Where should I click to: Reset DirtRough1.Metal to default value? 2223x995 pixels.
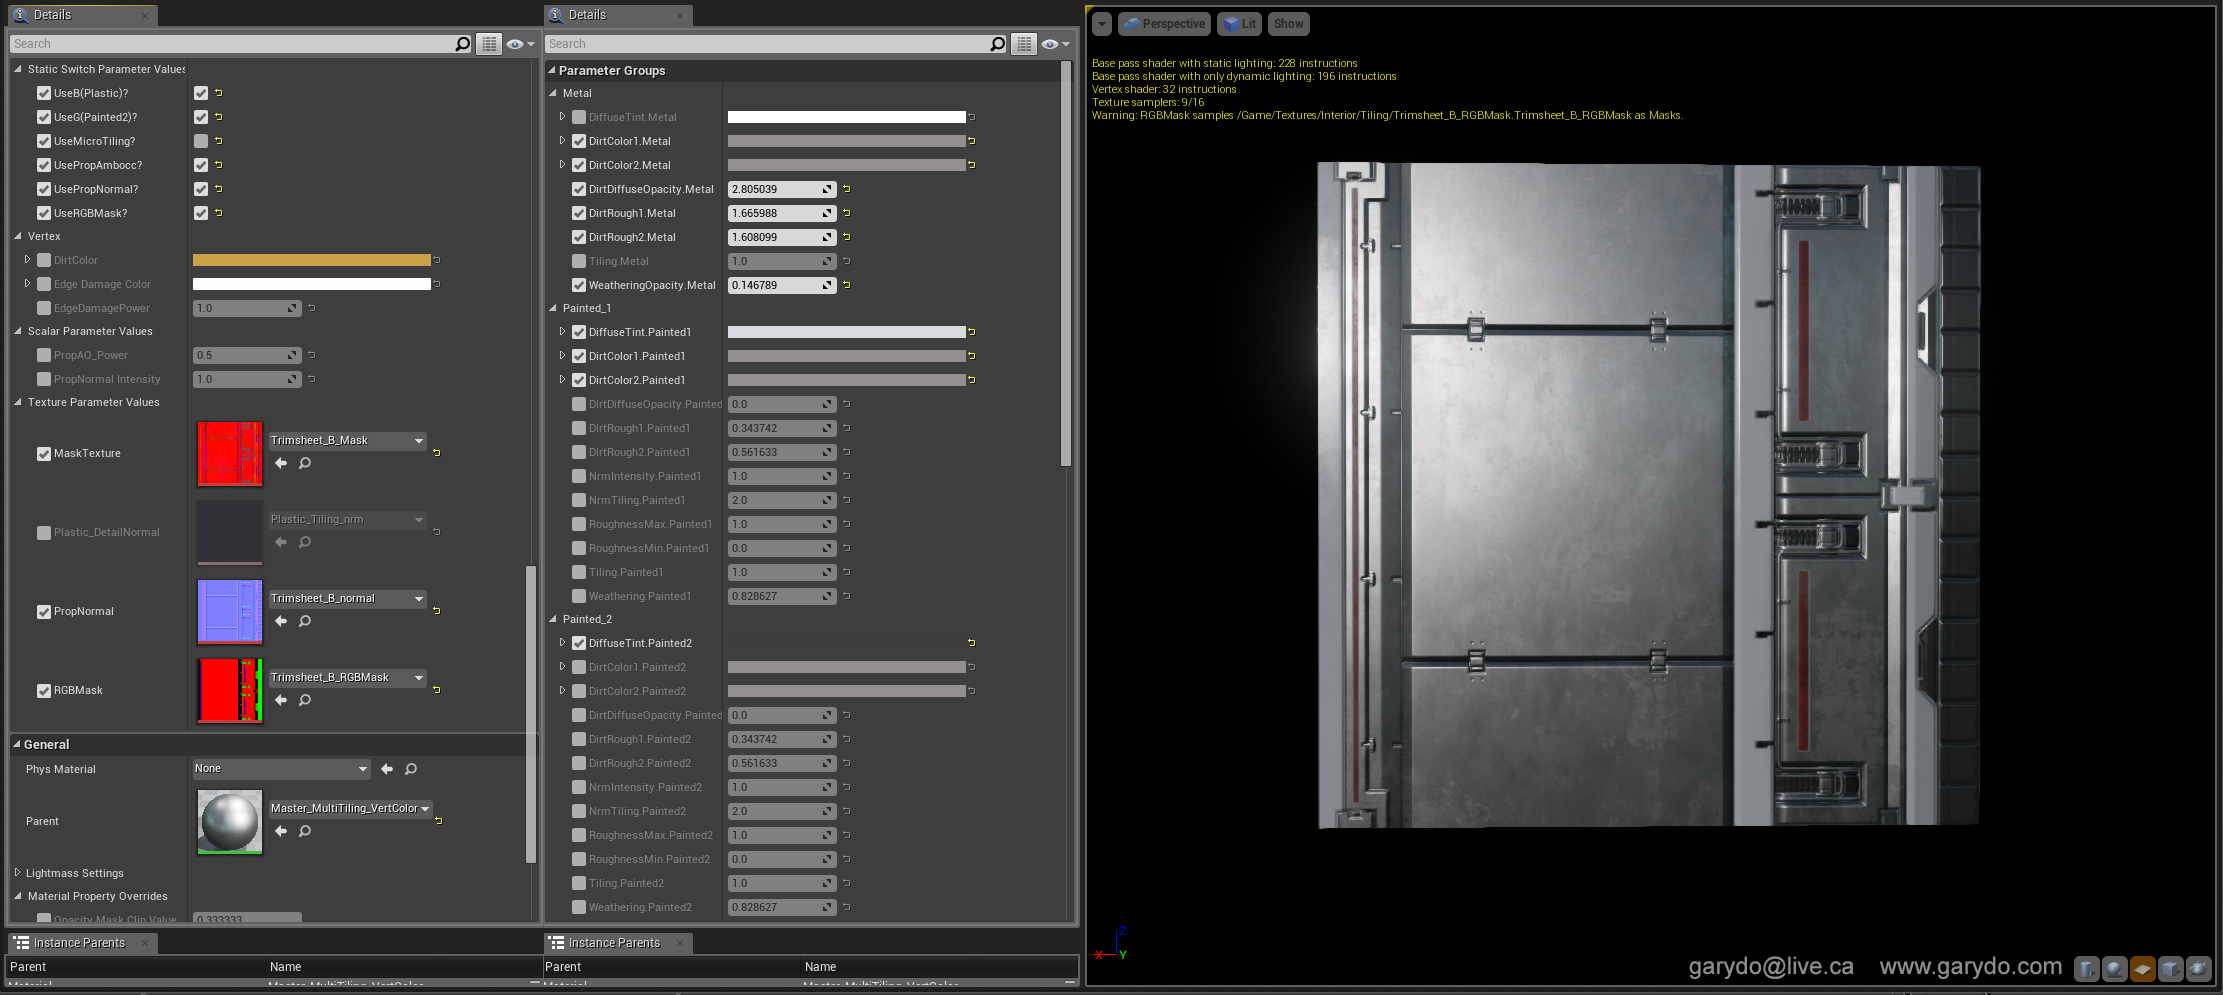847,213
